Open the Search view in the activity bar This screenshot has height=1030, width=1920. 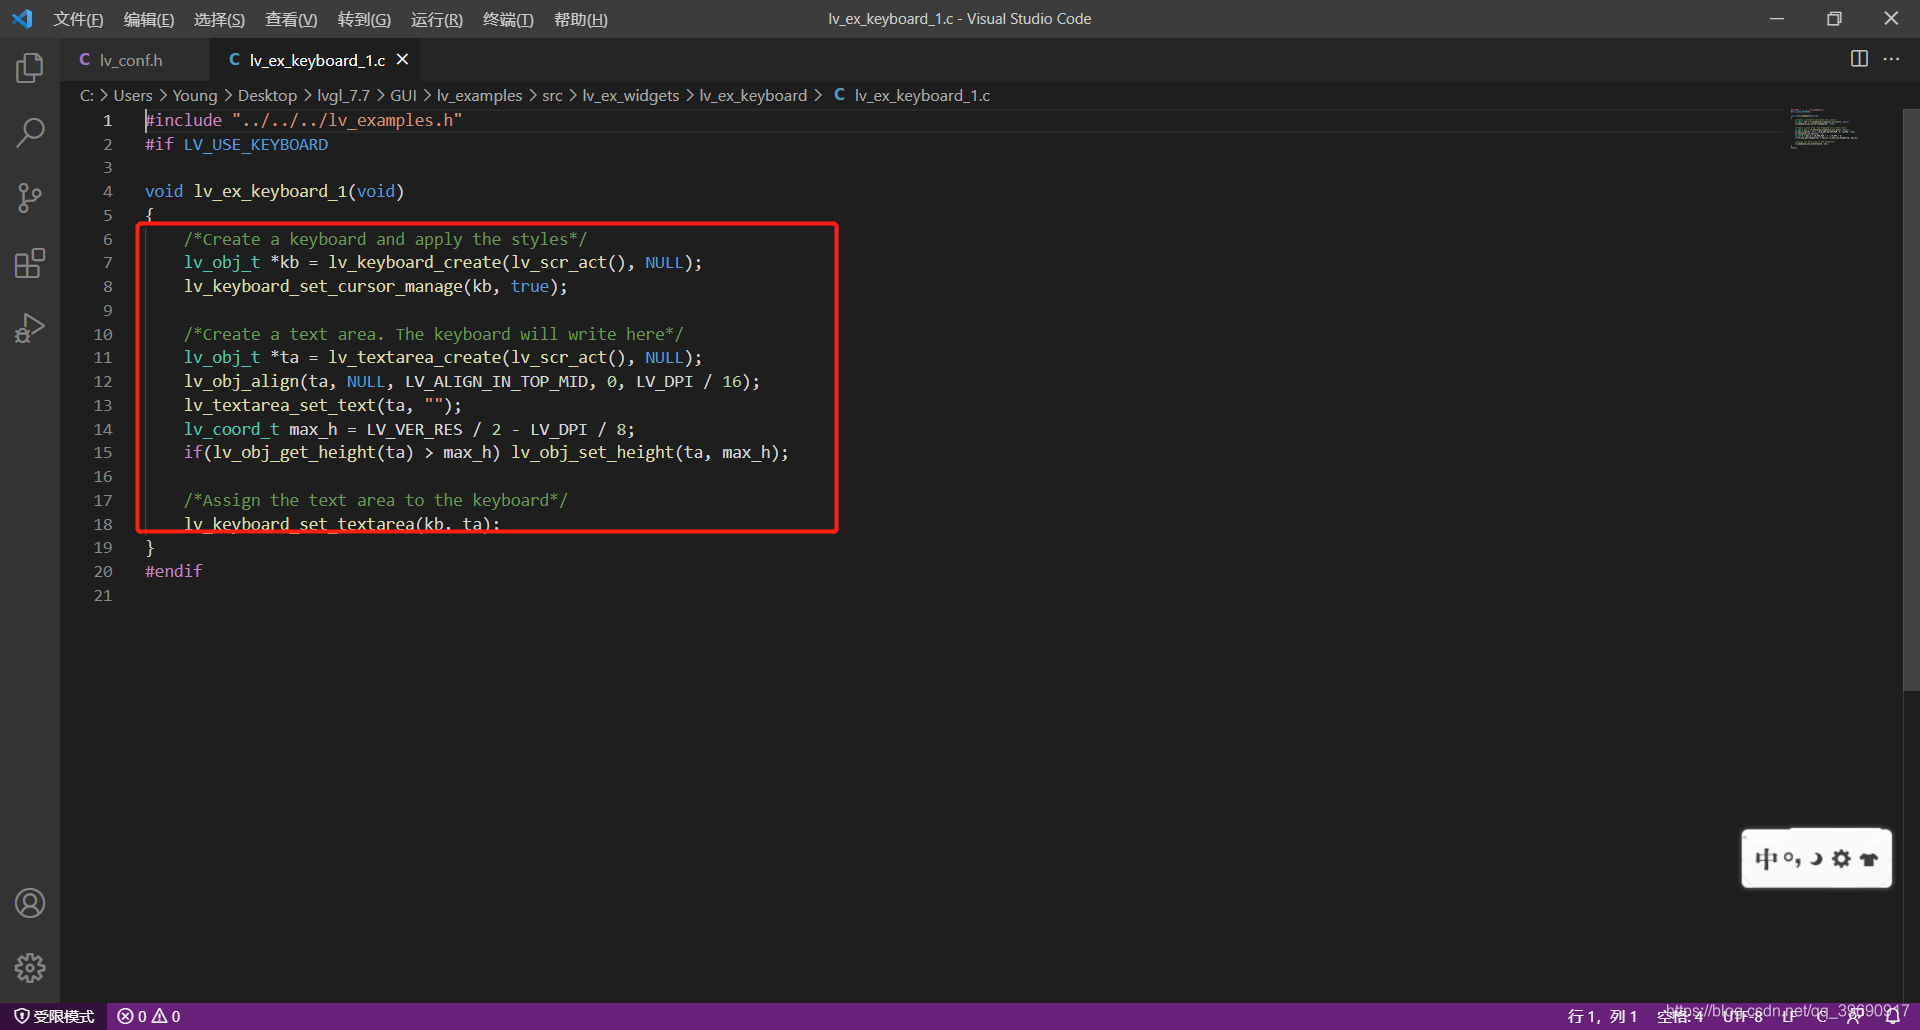[x=30, y=132]
